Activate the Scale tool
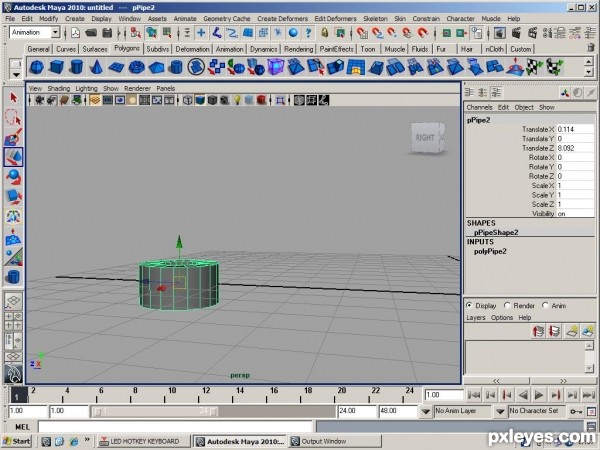600x450 pixels. pyautogui.click(x=13, y=197)
